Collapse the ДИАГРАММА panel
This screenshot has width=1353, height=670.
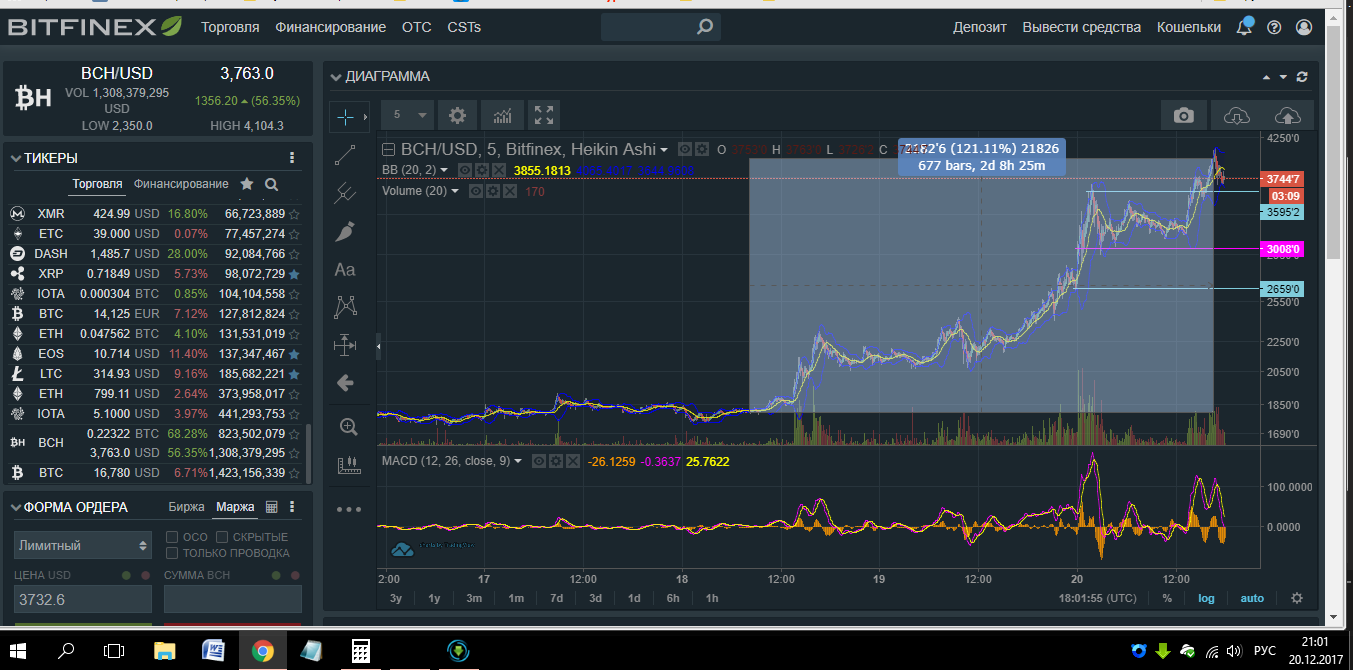click(x=335, y=76)
